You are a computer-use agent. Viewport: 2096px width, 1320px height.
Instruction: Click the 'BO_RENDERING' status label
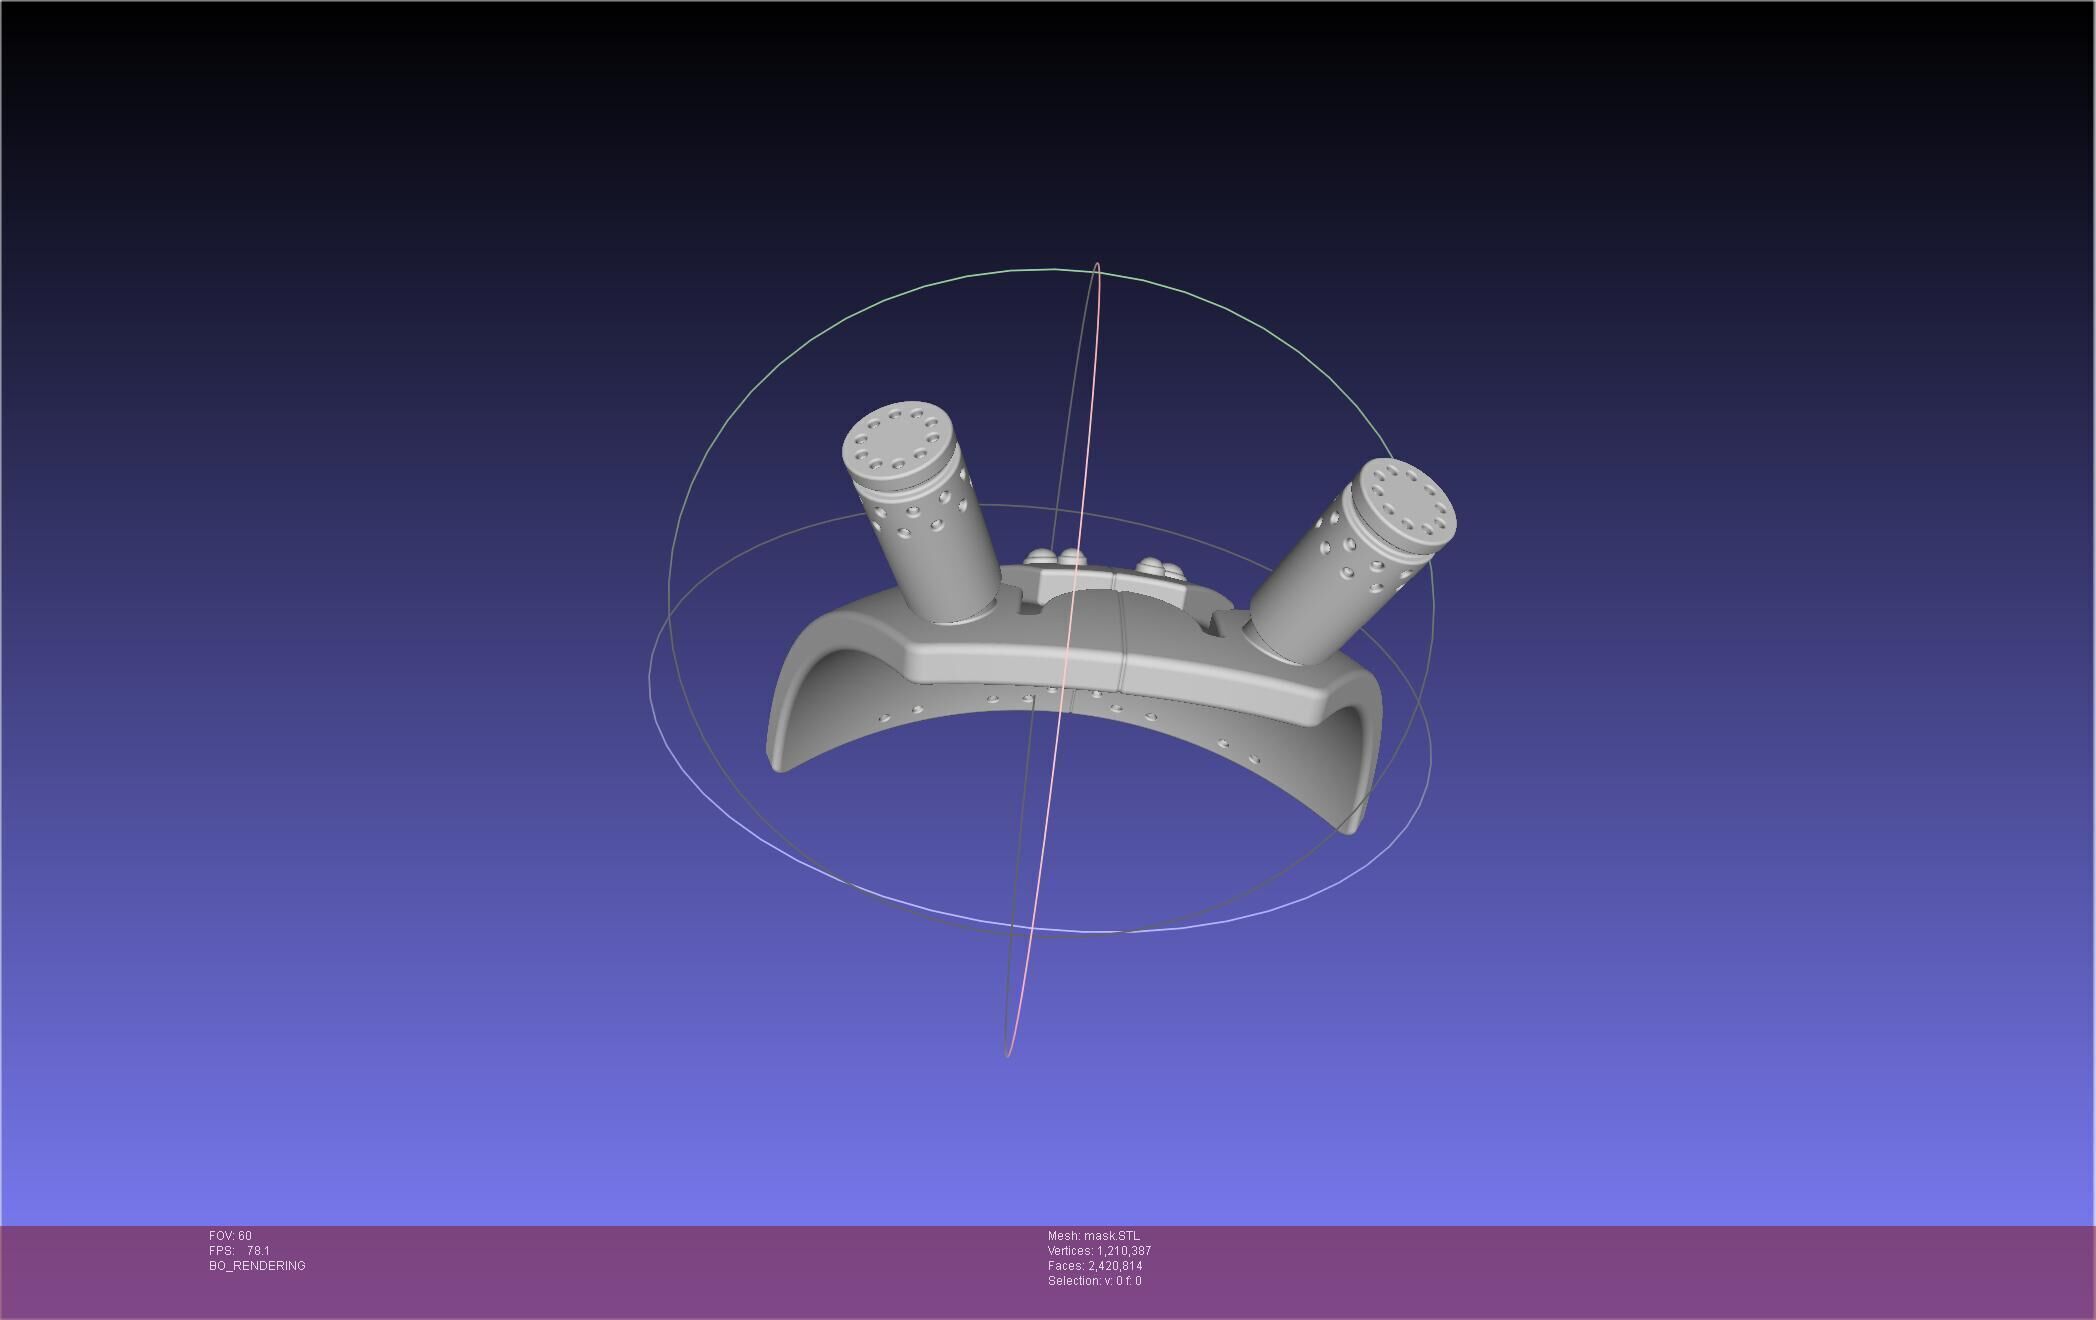pos(257,1266)
